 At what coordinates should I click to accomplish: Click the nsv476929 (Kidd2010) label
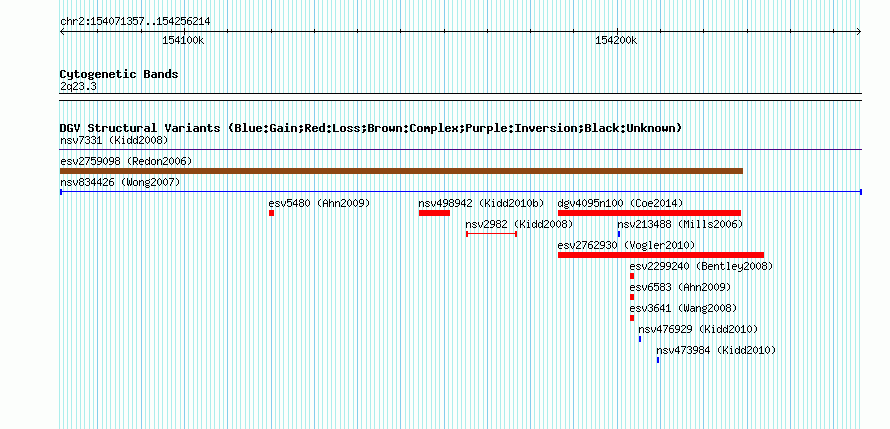[698, 329]
